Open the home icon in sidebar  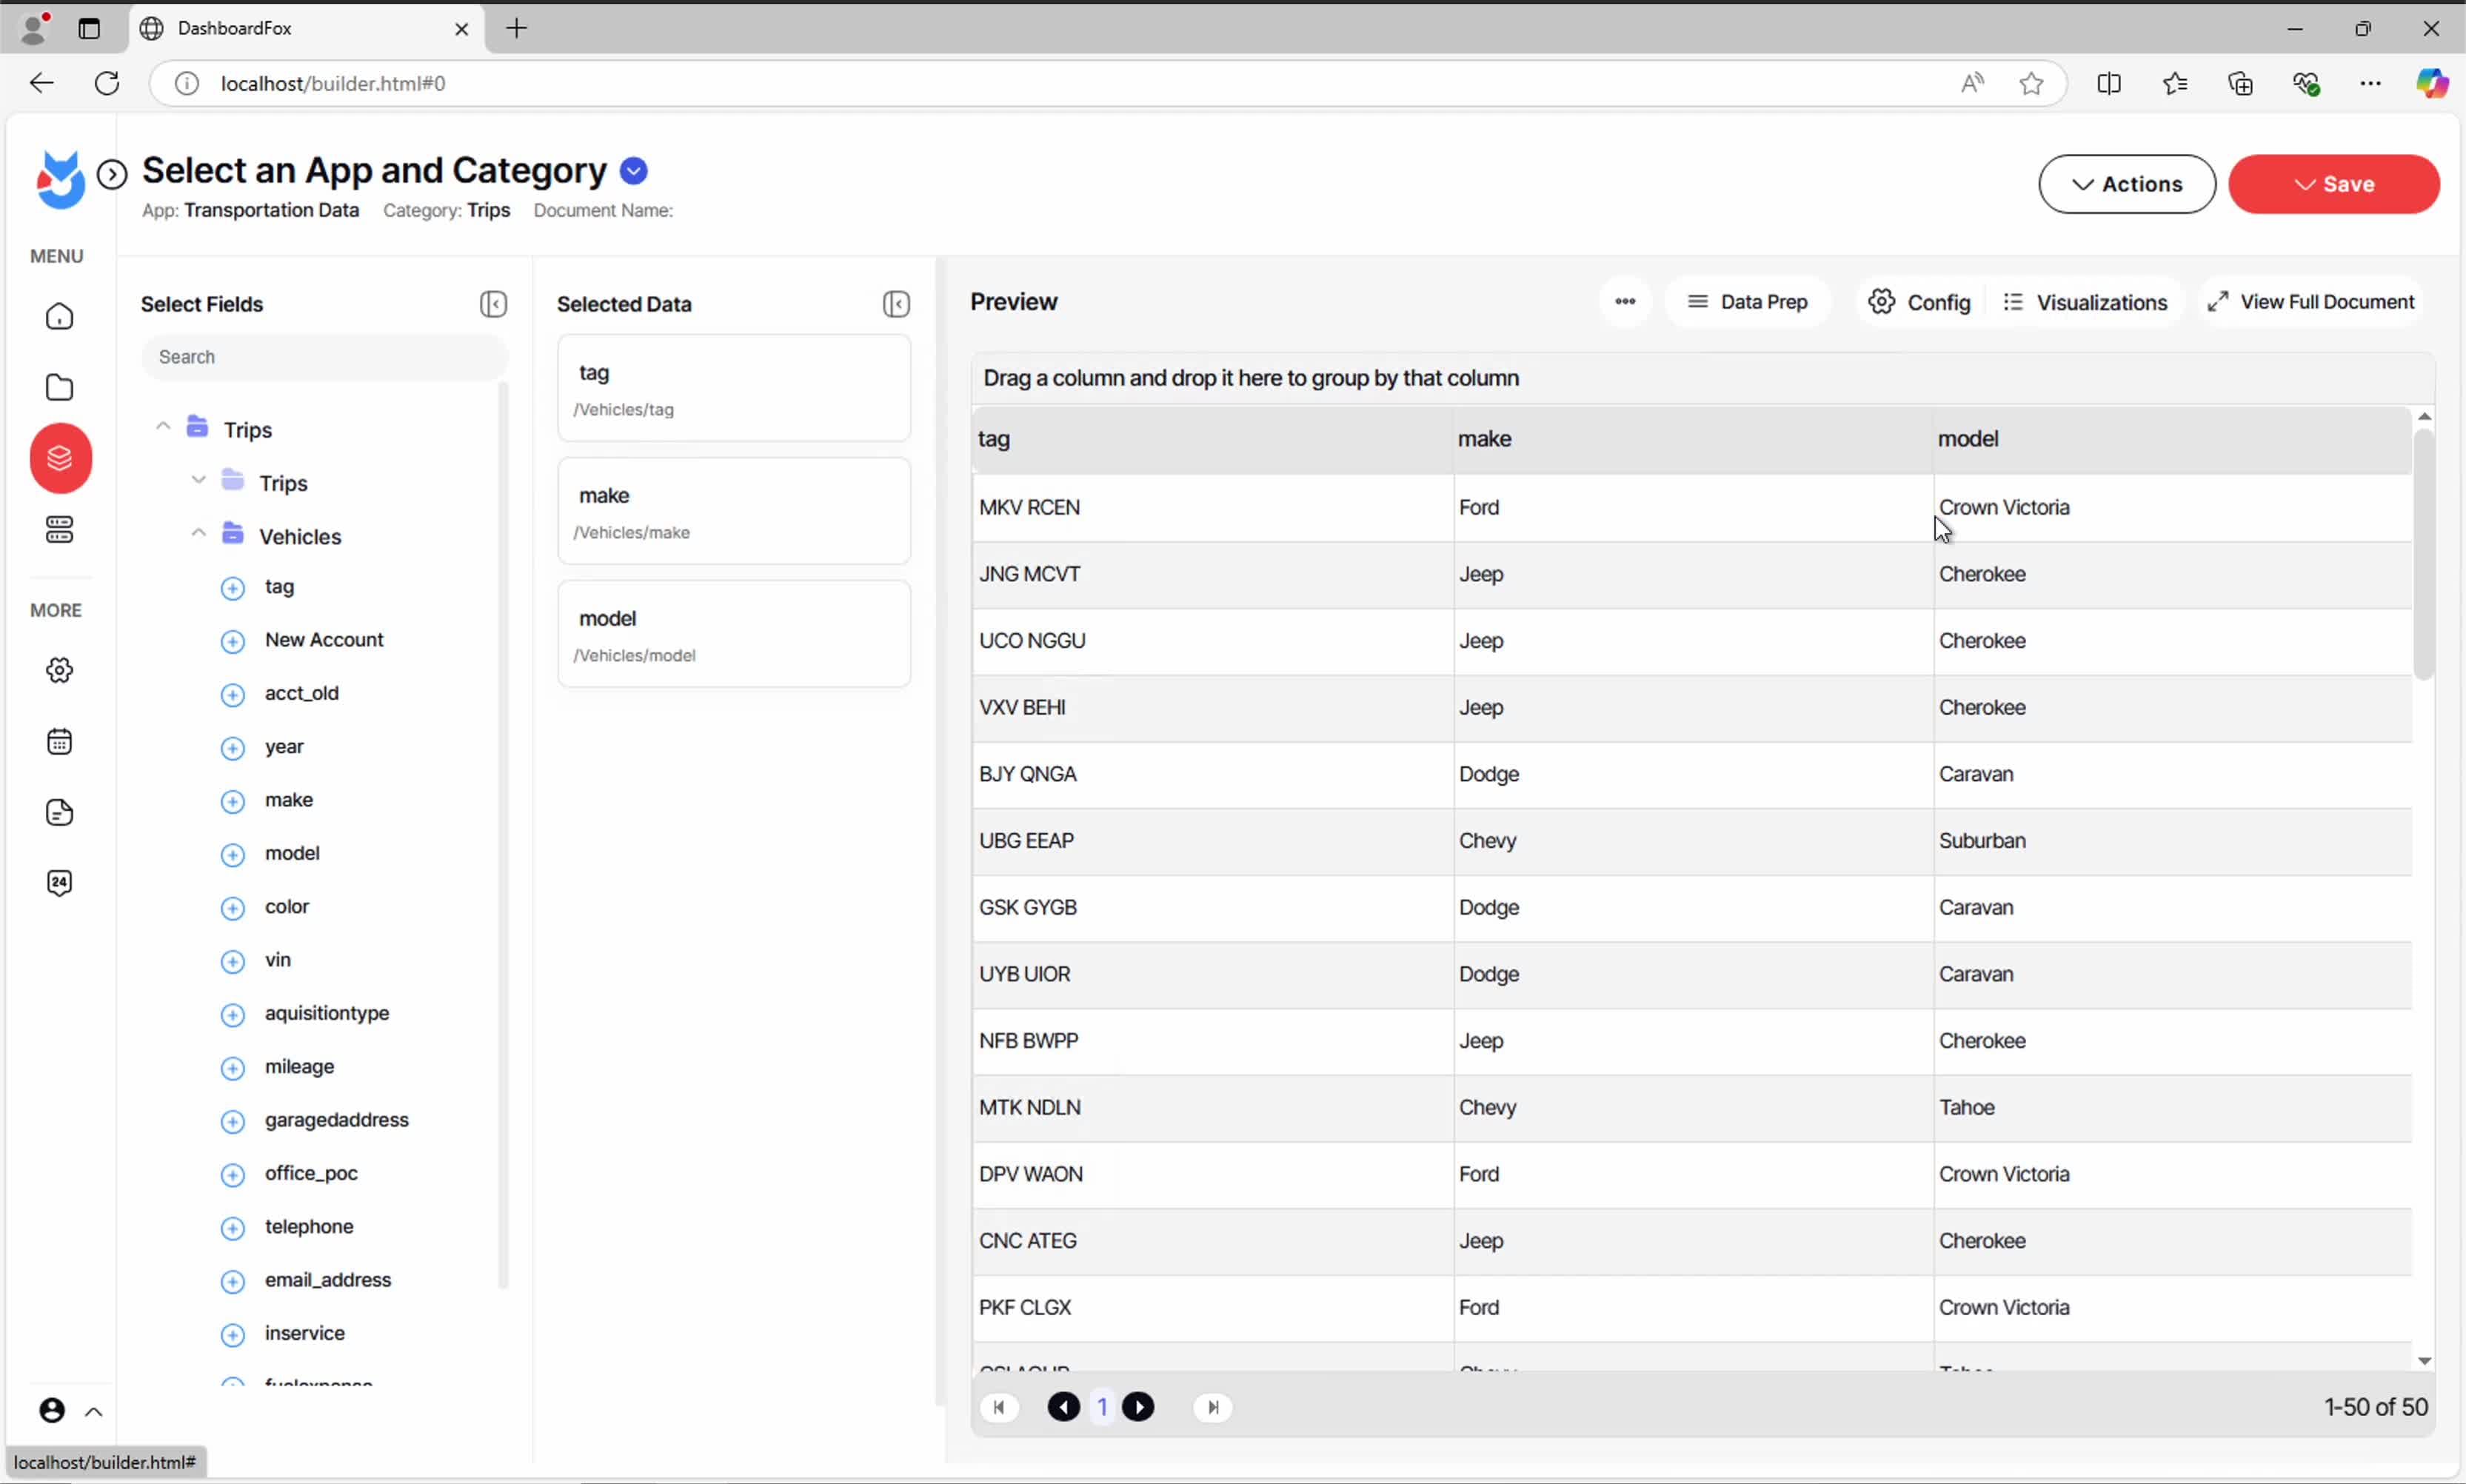click(x=60, y=317)
